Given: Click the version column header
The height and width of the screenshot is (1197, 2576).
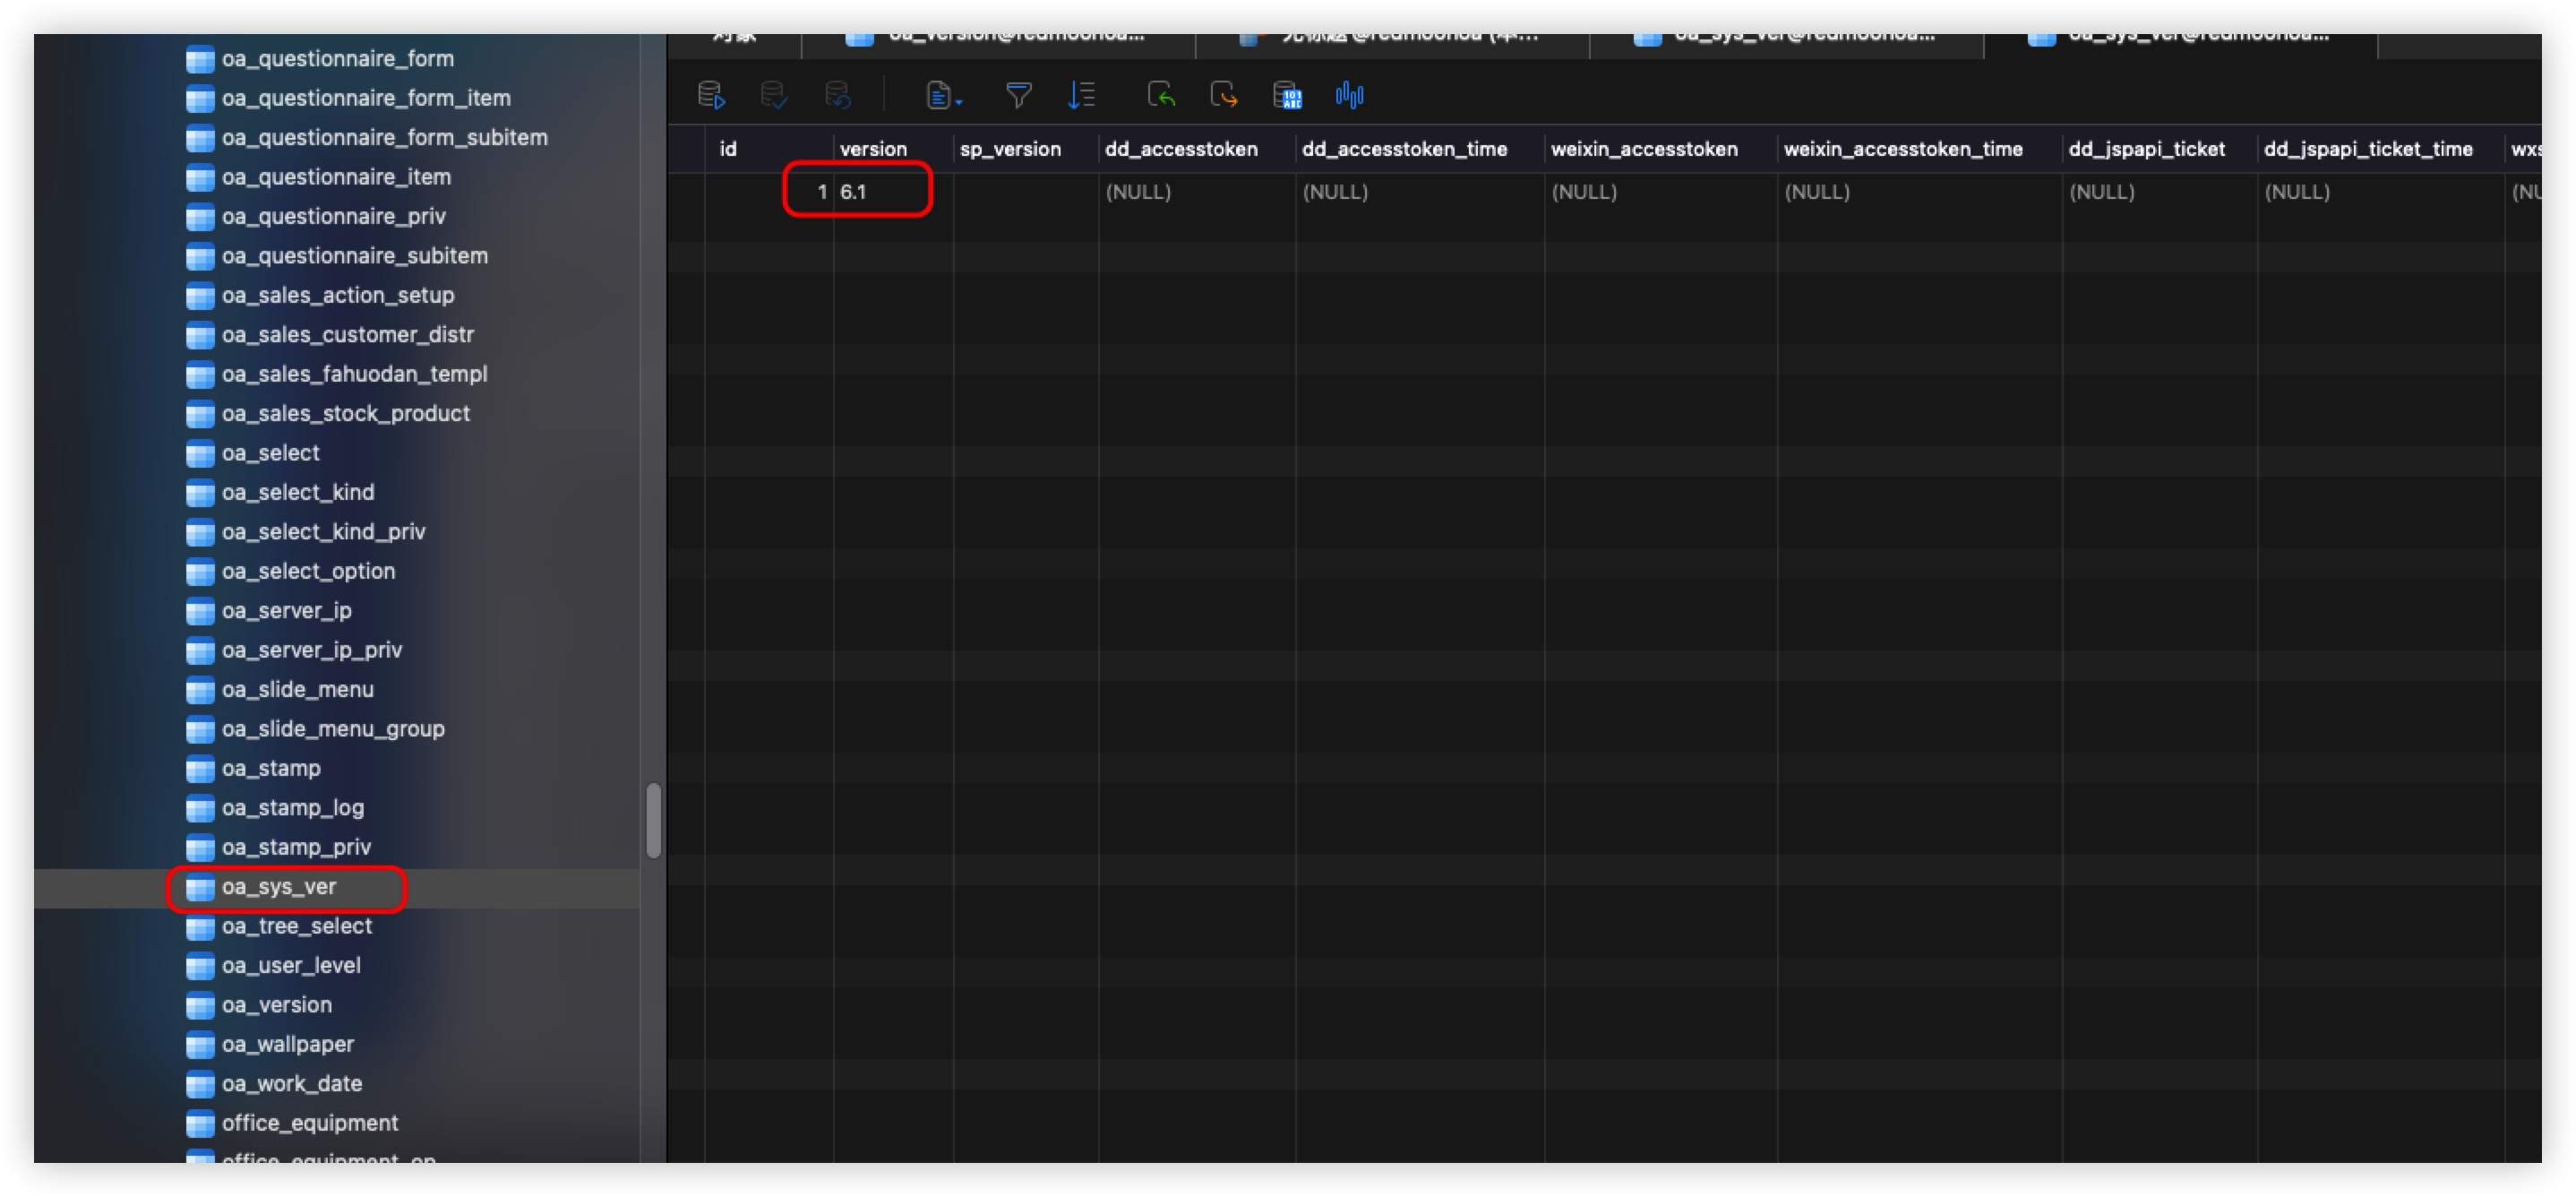Looking at the screenshot, I should 873,150.
